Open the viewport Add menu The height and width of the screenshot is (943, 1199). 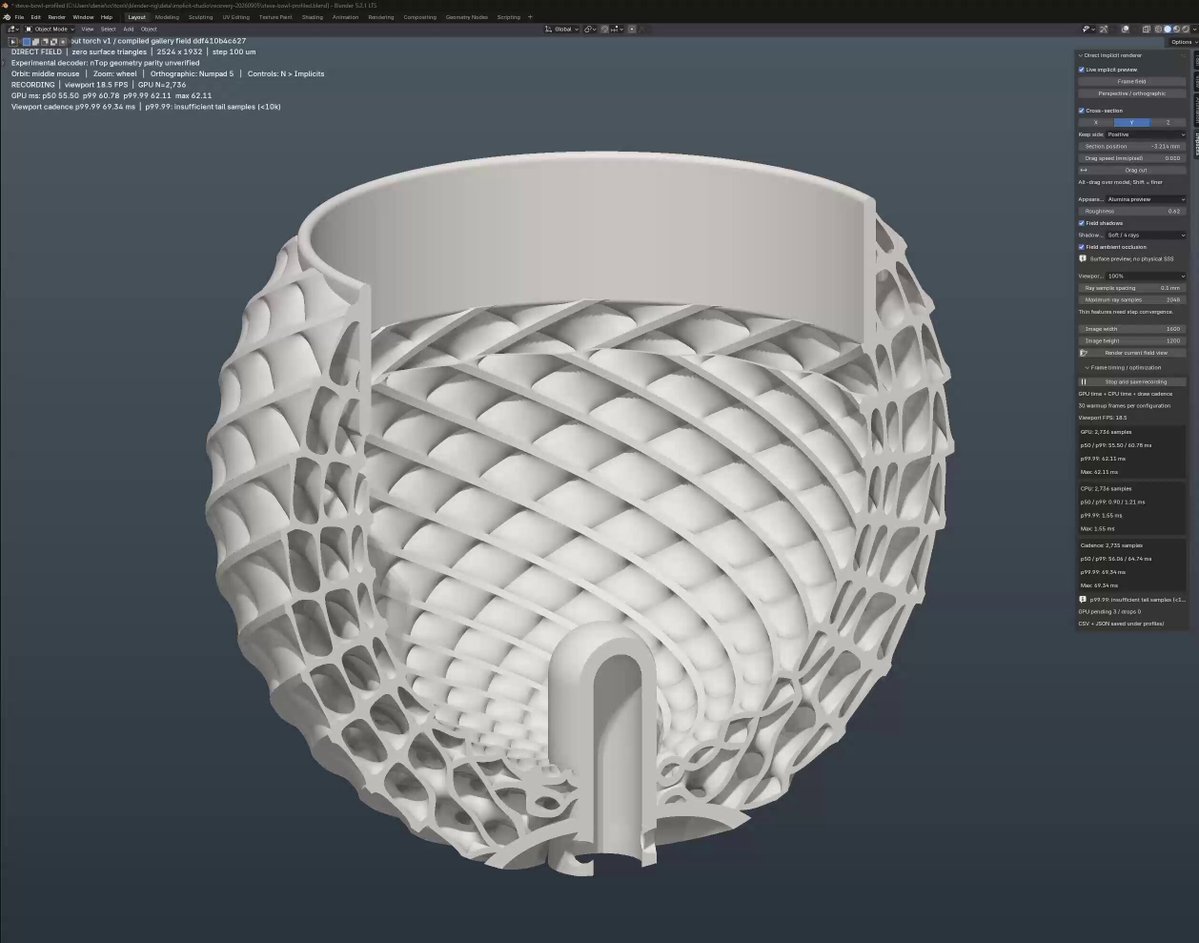[x=128, y=29]
